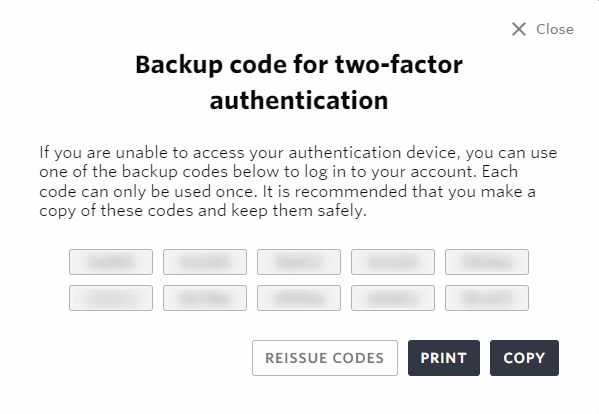
Task: Select the first blurred code in bottom row
Action: (111, 298)
